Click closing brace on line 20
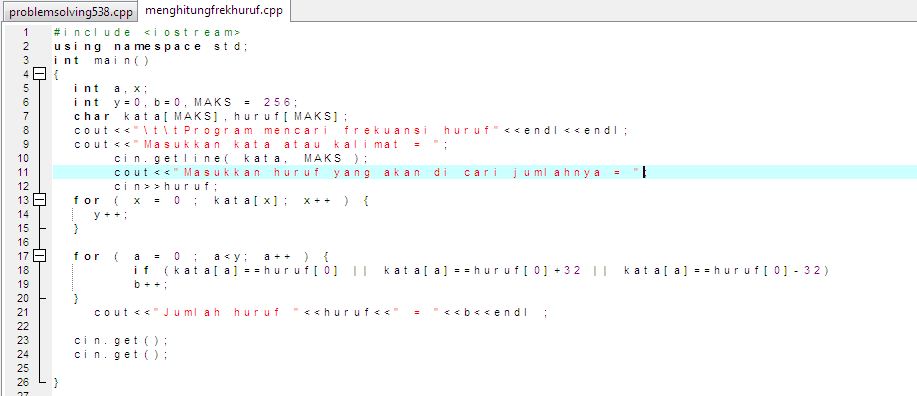This screenshot has width=917, height=396. click(x=76, y=299)
